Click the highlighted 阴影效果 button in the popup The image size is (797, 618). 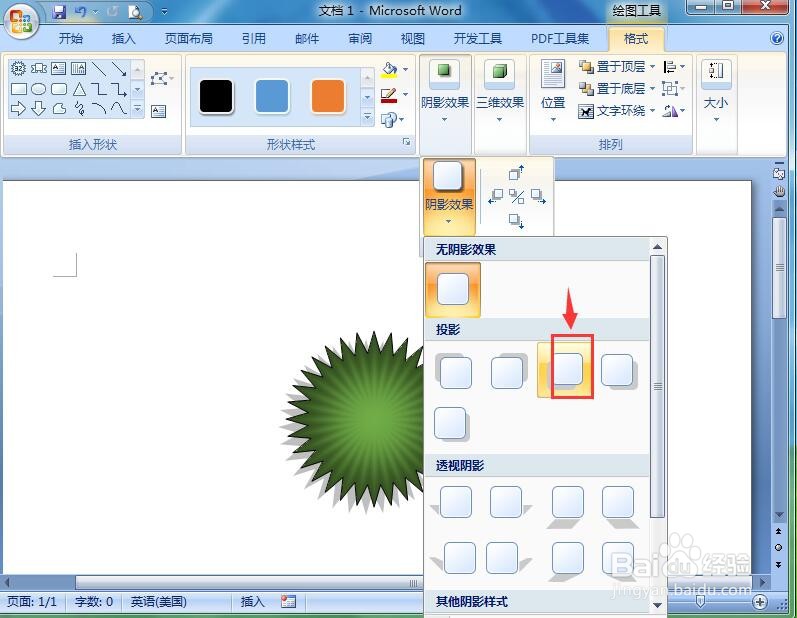tap(449, 195)
